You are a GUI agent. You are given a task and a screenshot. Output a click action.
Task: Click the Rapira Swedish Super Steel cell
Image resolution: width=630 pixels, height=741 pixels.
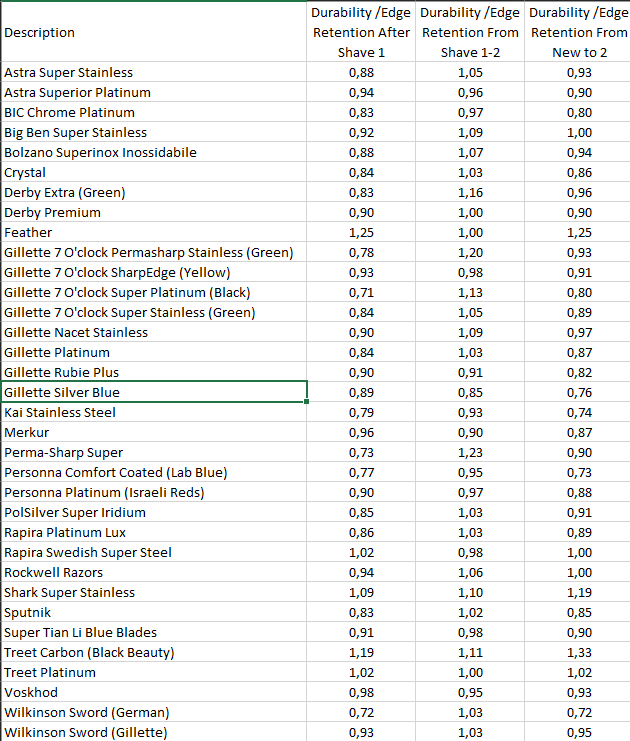154,552
